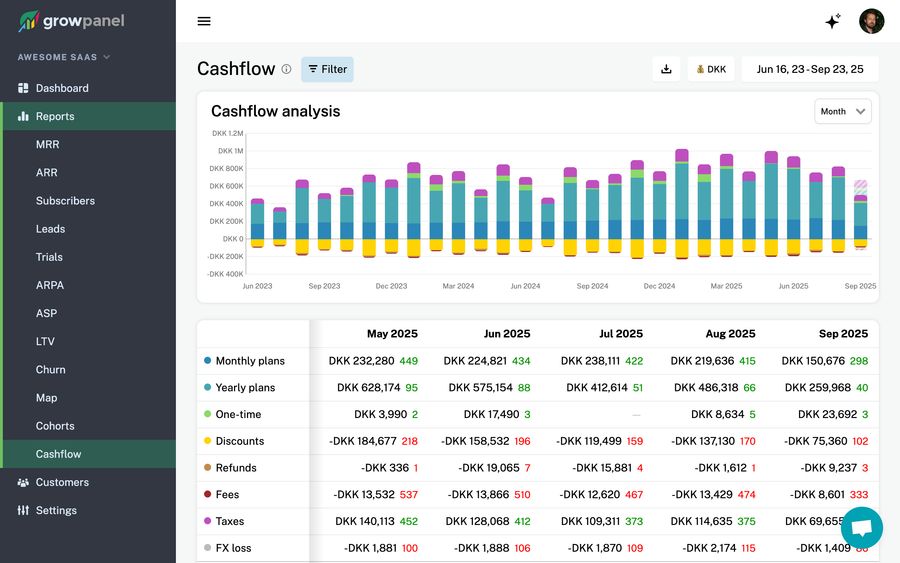Screen dimensions: 900x563
Task: Open the Cohorts report
Action: 56,426
